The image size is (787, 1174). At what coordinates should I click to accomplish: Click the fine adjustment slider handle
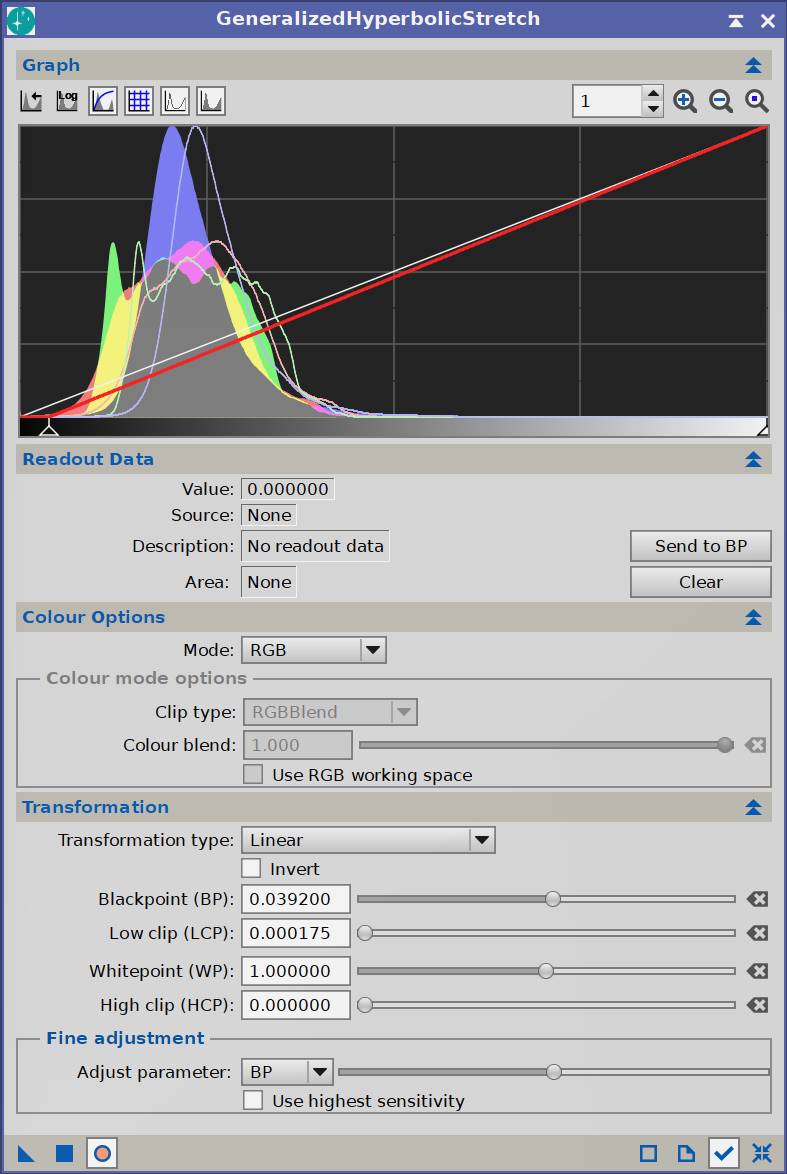coord(554,1072)
